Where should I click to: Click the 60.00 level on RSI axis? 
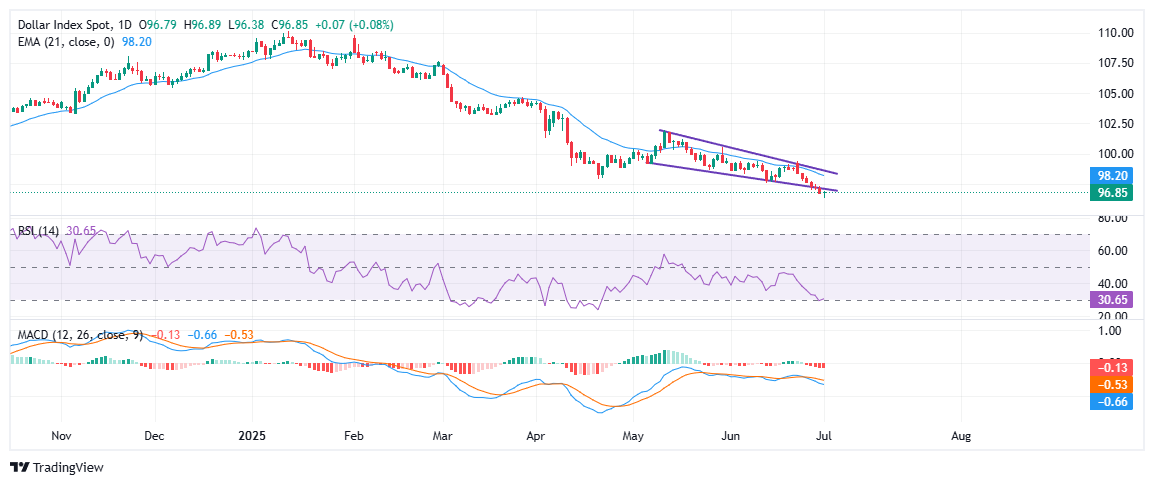[x=1112, y=250]
